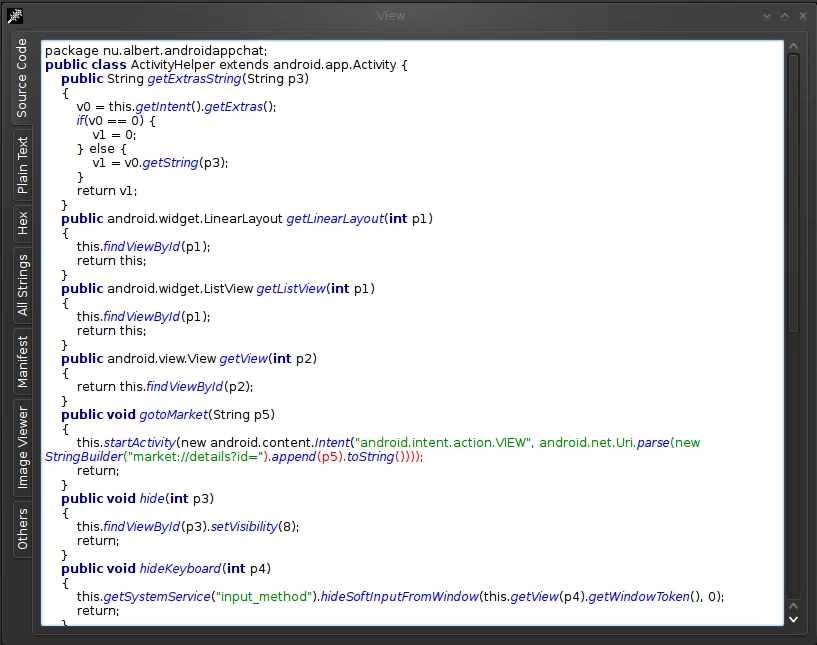Click the hide method declaration name

152,499
